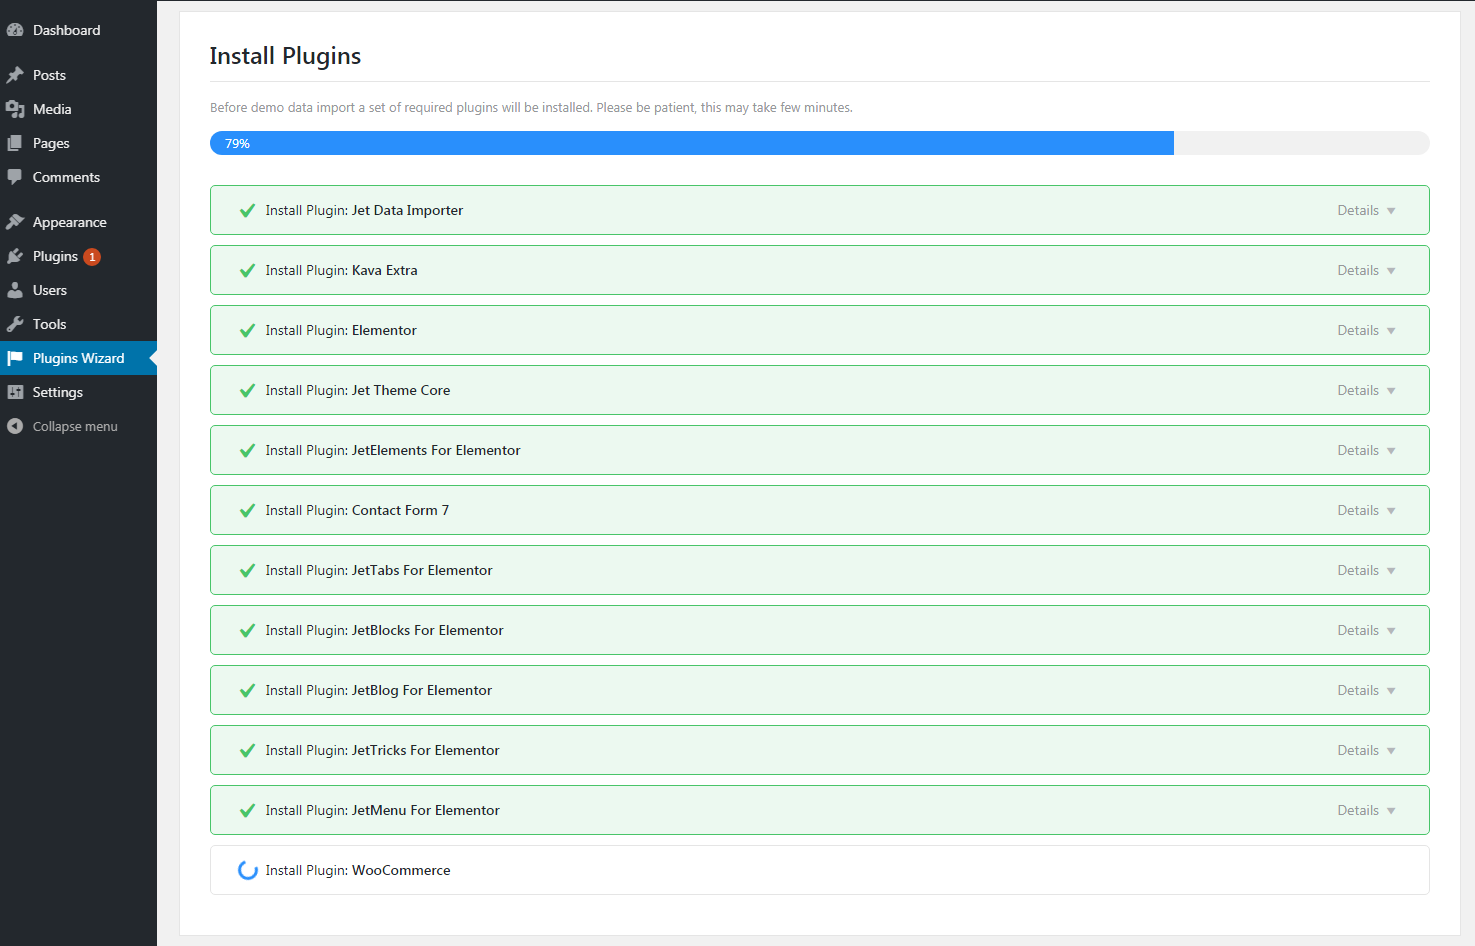Click the Plugins update count badge
The height and width of the screenshot is (946, 1475).
coord(92,257)
